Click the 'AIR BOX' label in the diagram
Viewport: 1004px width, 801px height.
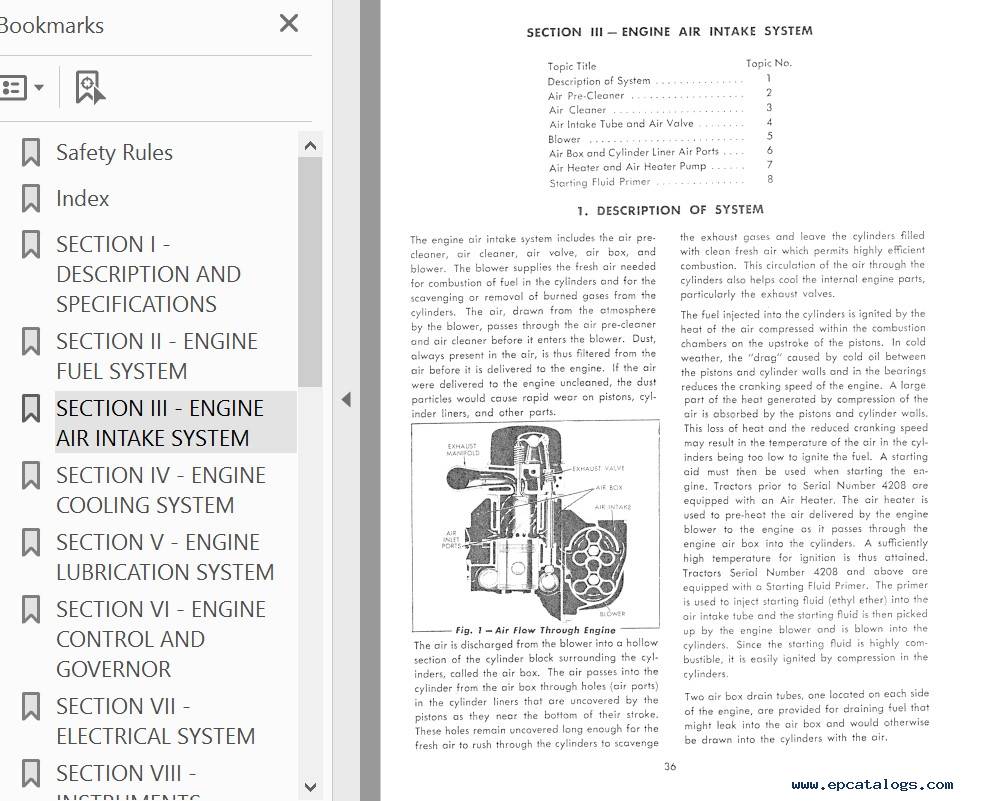point(609,487)
